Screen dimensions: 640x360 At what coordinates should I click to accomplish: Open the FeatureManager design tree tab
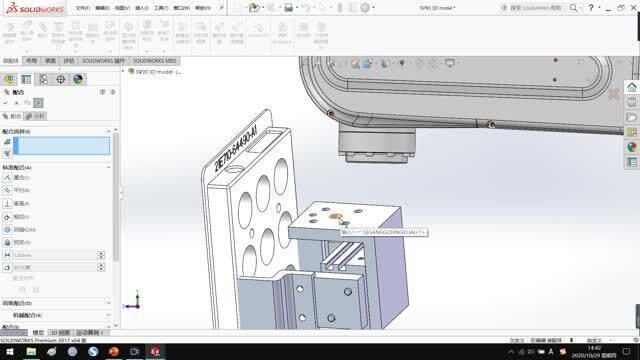click(x=9, y=79)
